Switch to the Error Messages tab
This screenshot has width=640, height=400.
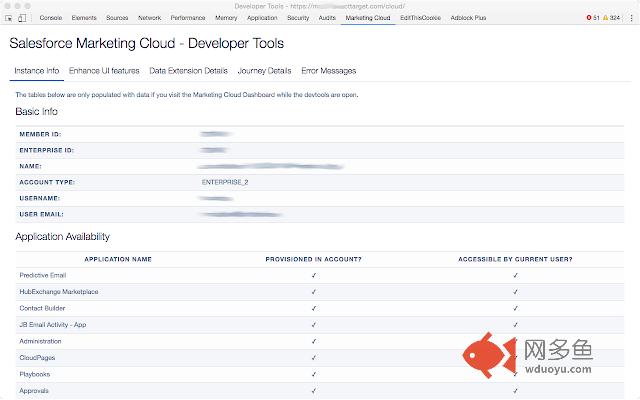tap(329, 71)
